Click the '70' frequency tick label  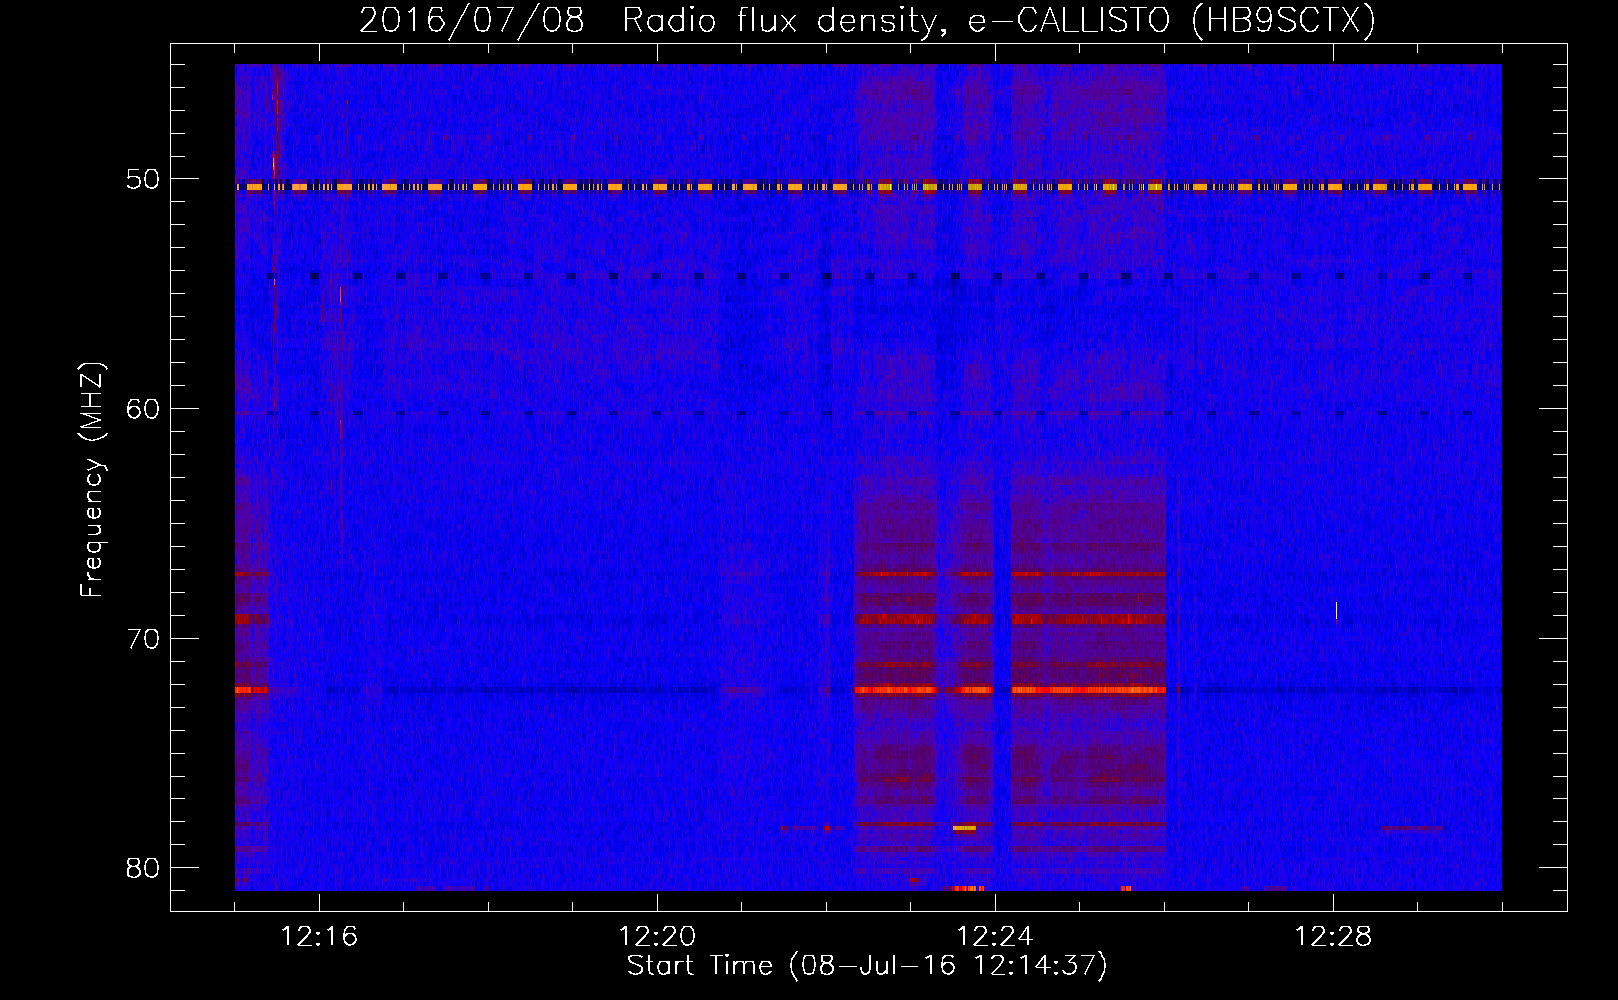[x=143, y=639]
